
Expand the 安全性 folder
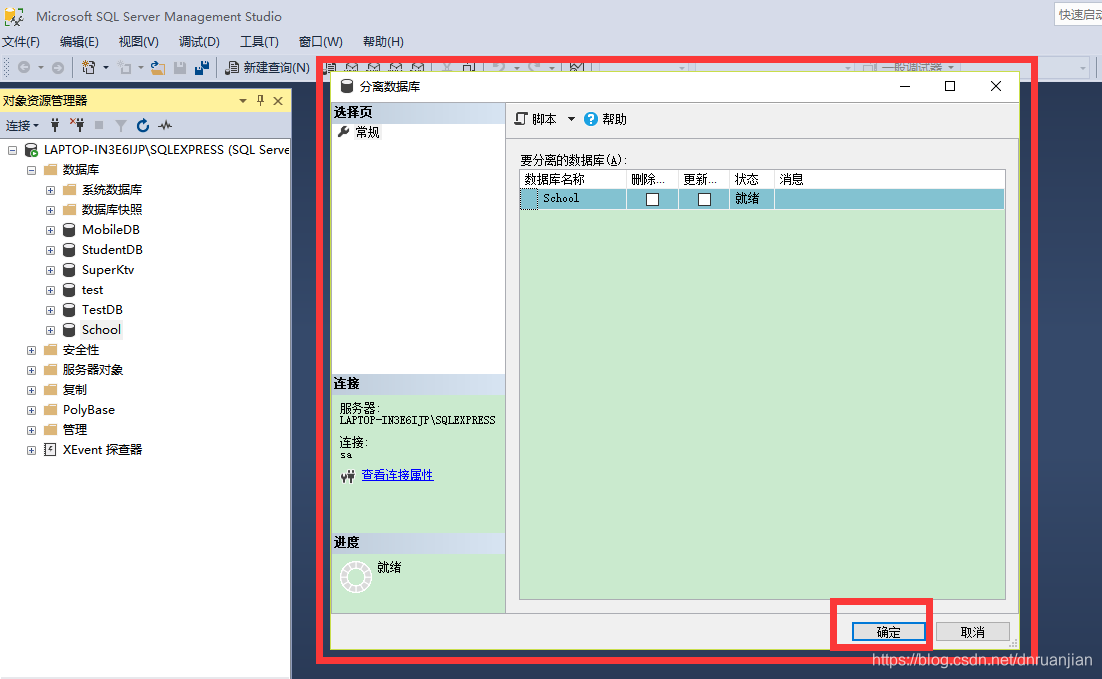(31, 350)
